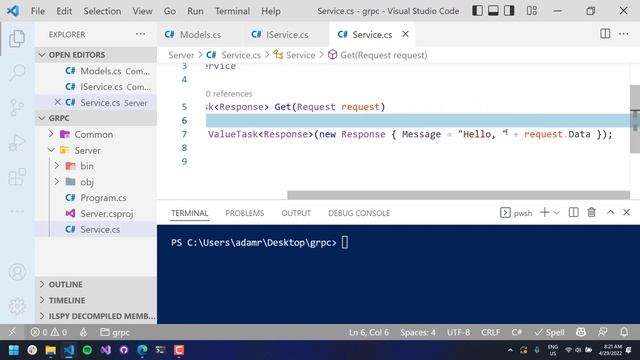Close Service.cs in Open Editors list
Image resolution: width=640 pixels, height=360 pixels.
[x=58, y=102]
